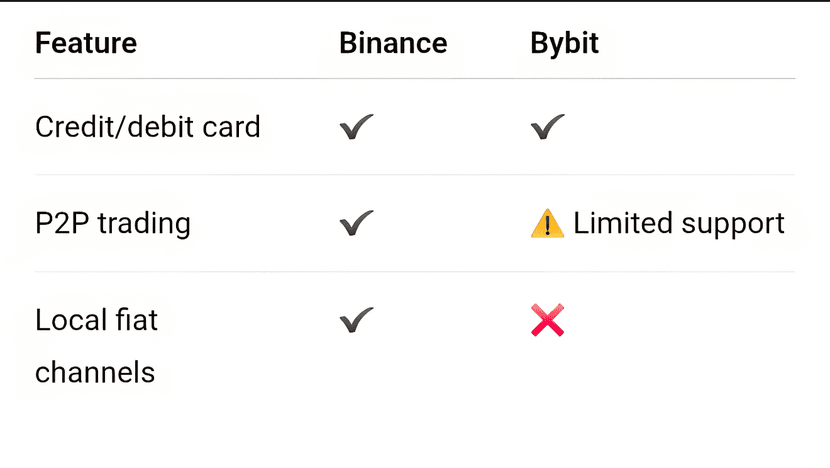Click the divider line below P2P trading row
830x468 pixels.
coord(414,272)
